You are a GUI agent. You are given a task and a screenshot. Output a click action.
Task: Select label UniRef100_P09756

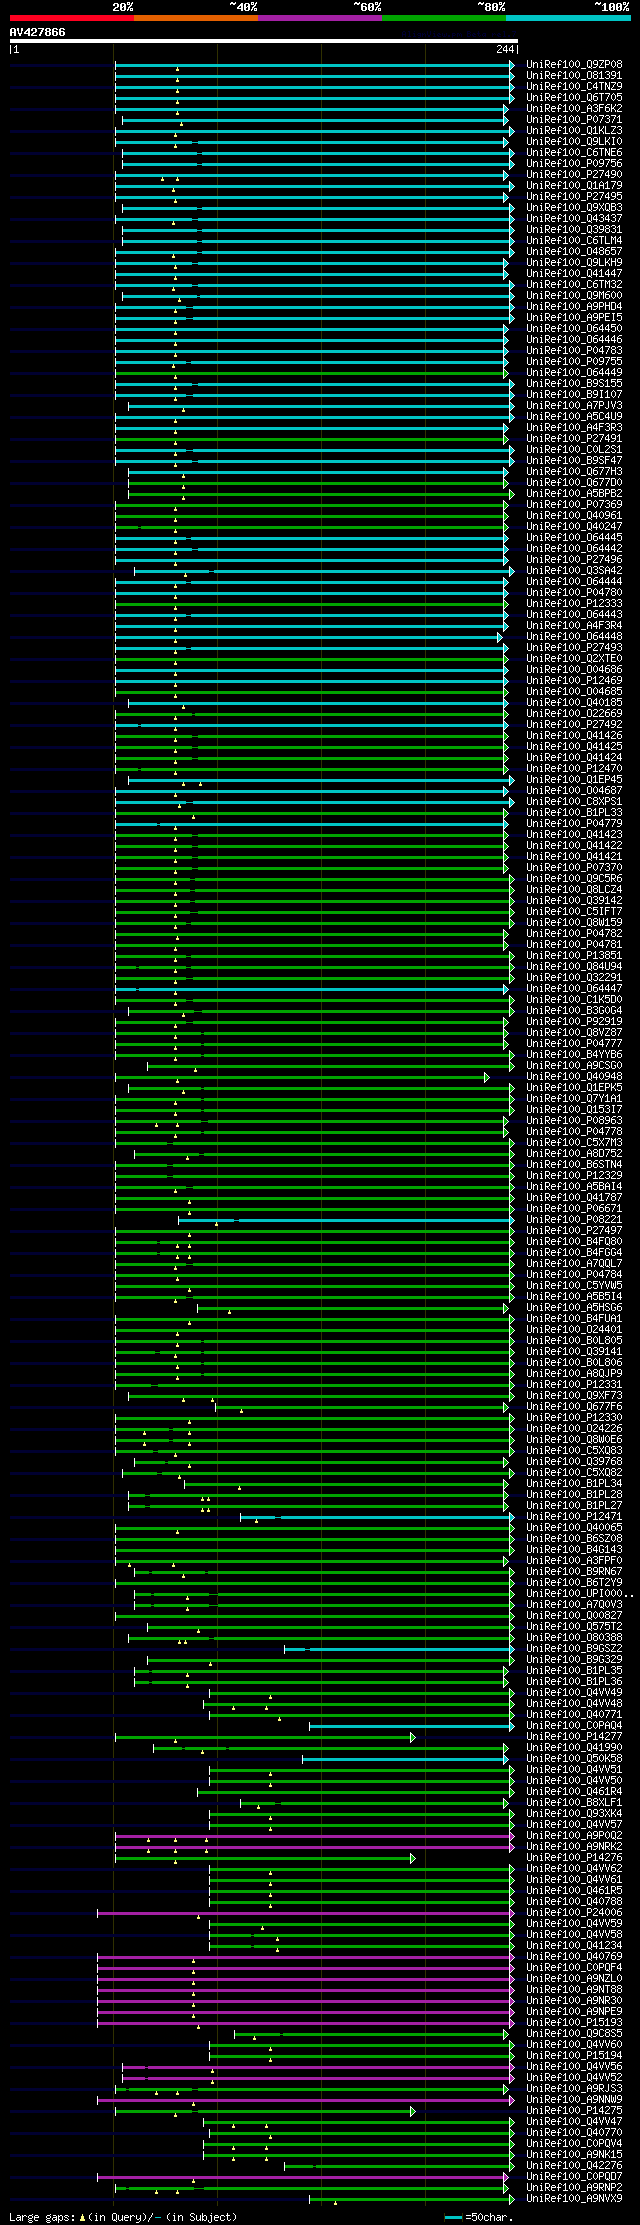[x=574, y=164]
